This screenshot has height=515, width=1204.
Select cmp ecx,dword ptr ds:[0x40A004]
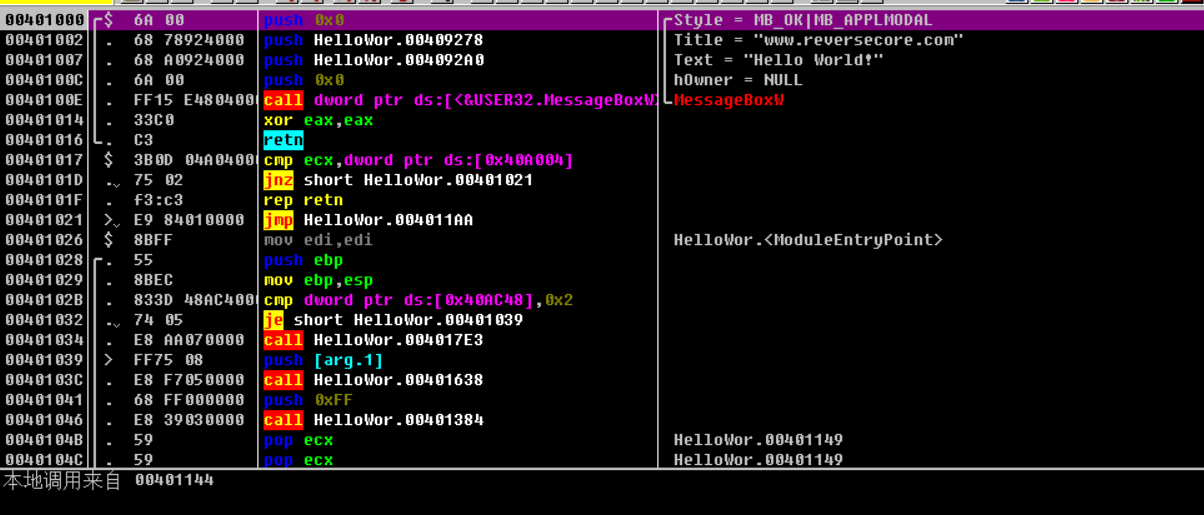pos(418,160)
